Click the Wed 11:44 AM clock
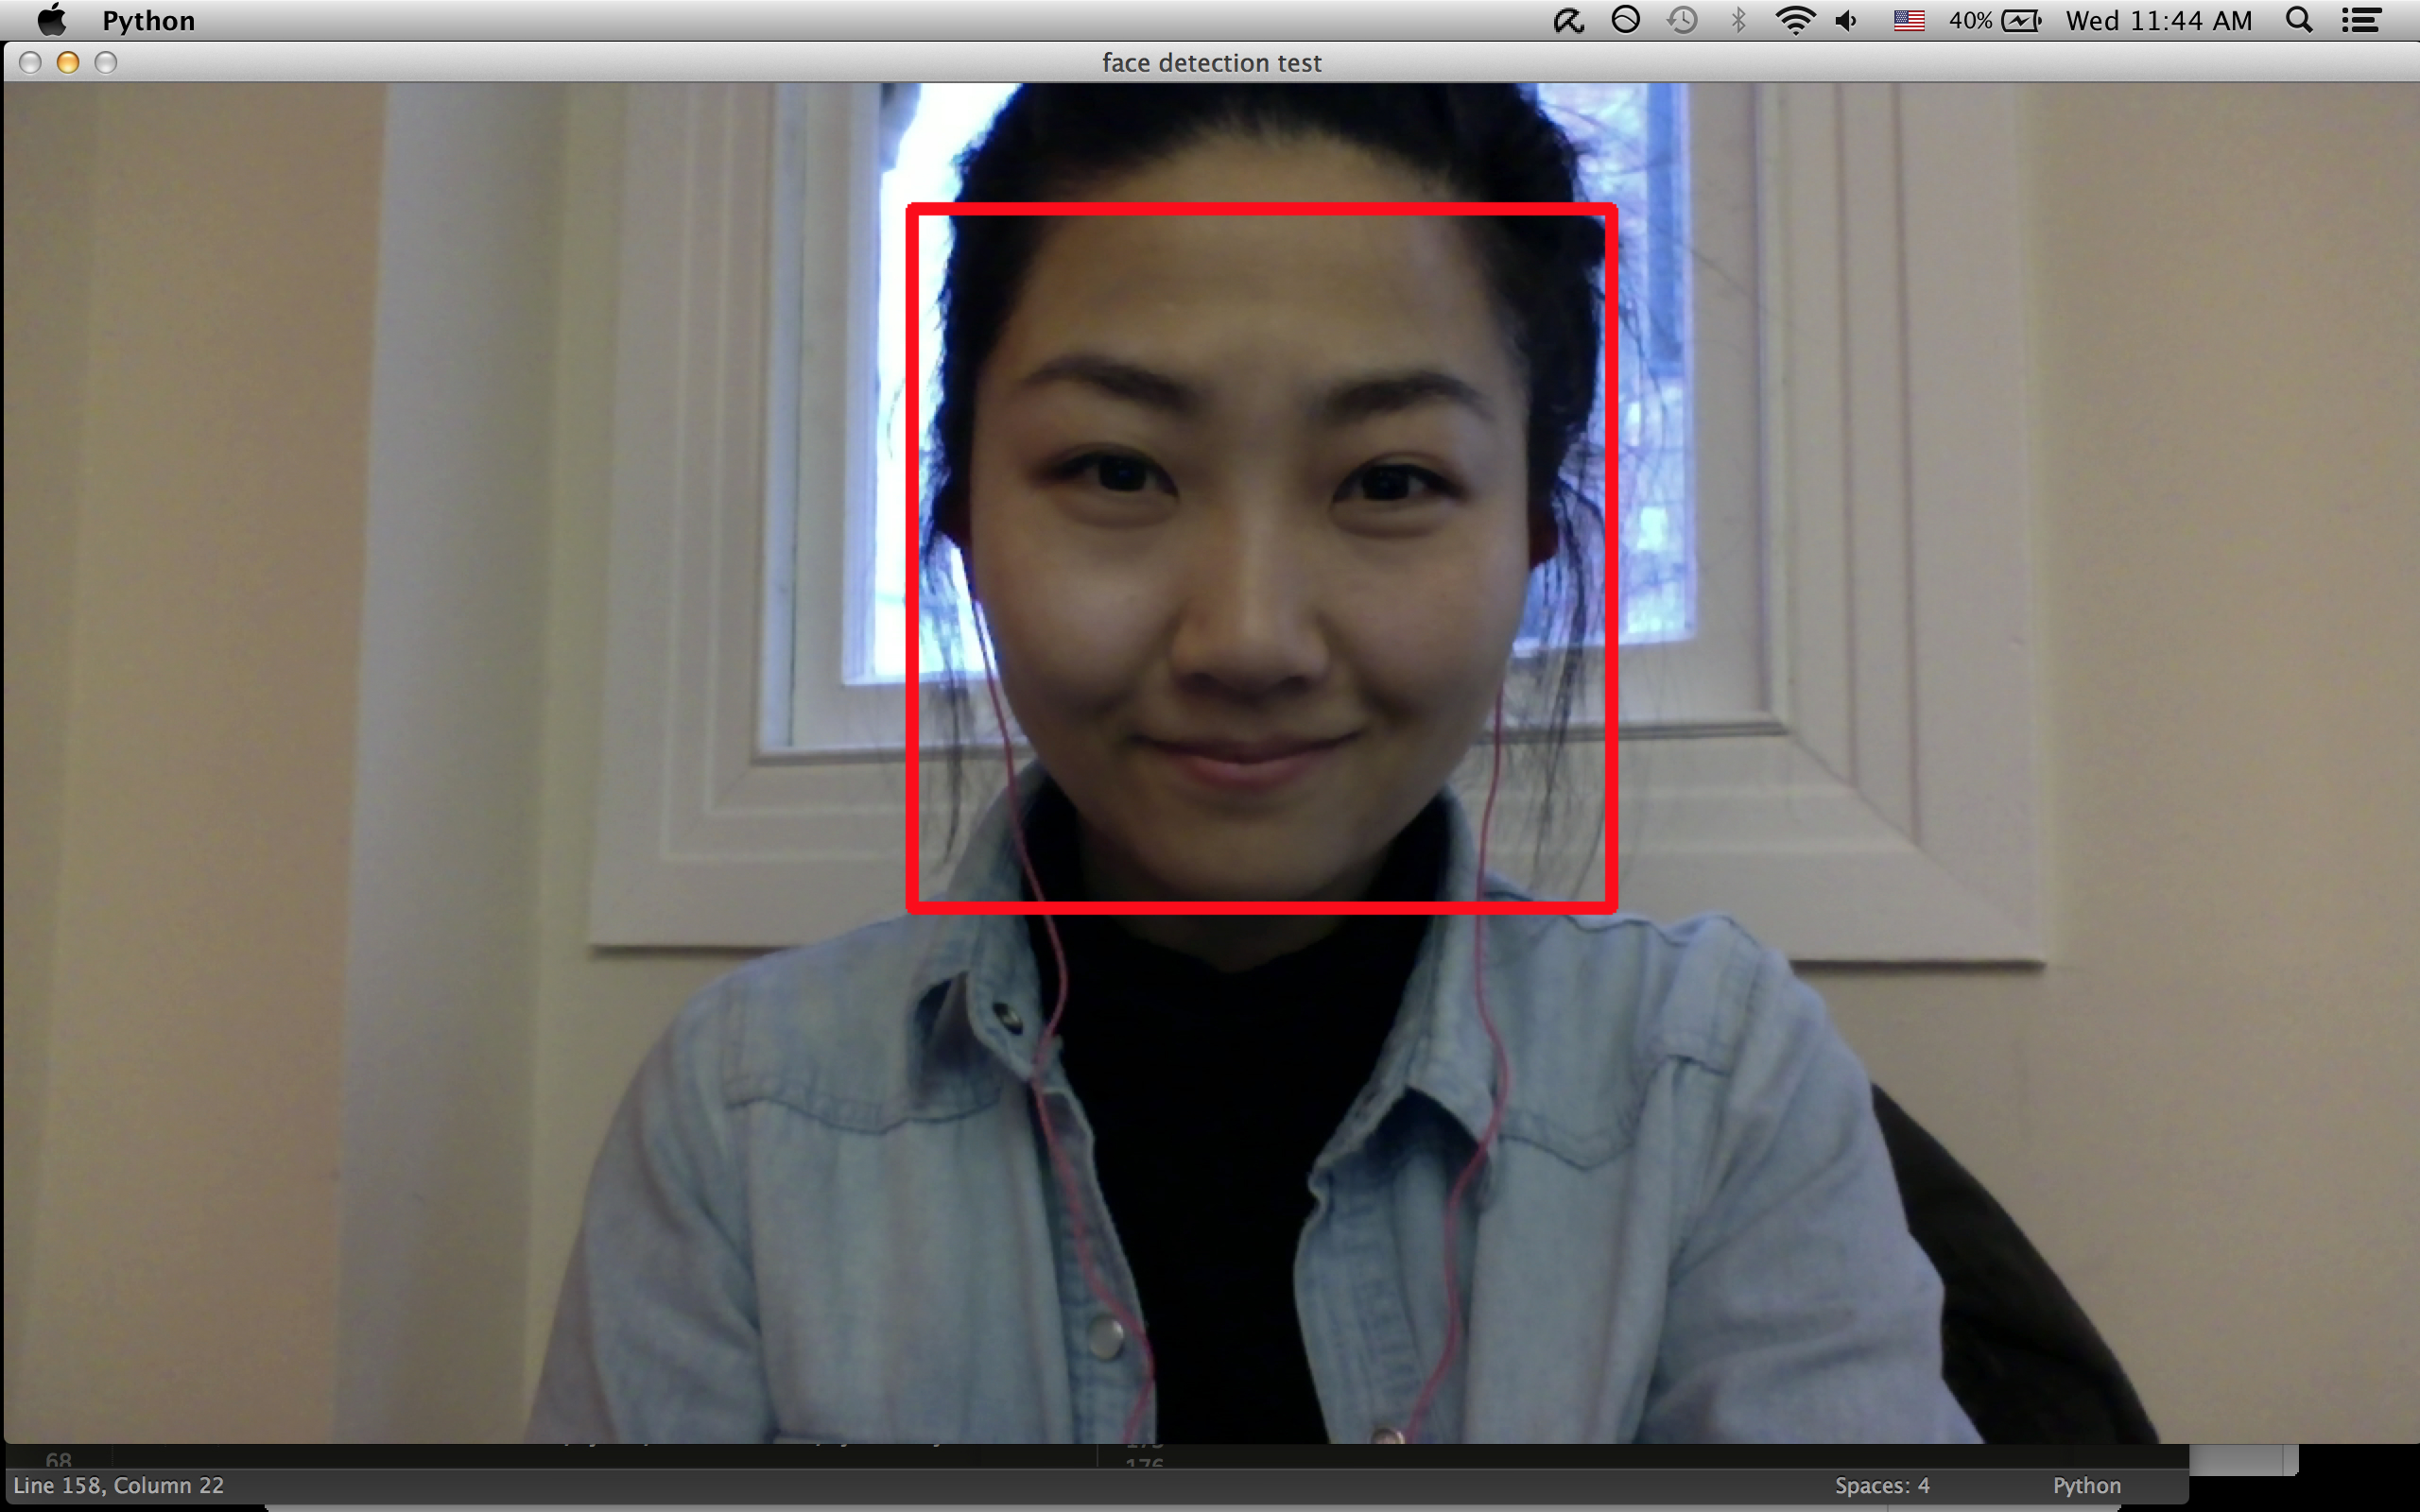 [x=2159, y=20]
